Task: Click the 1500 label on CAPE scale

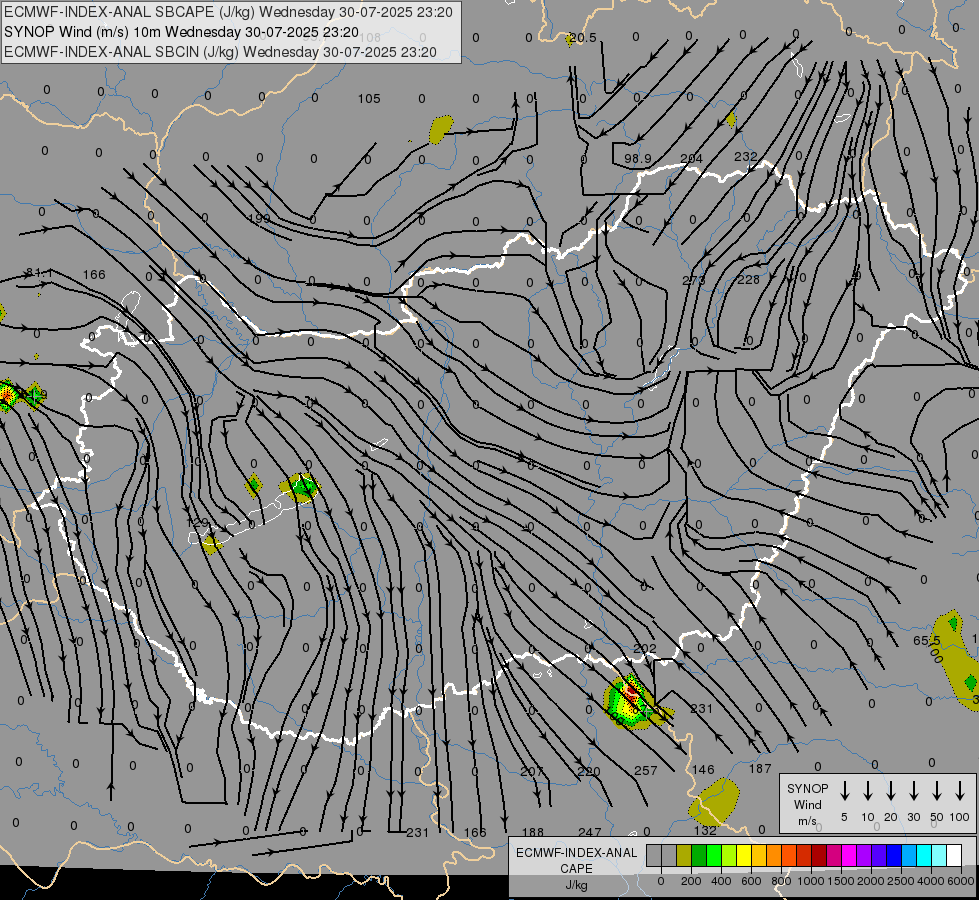Action: coord(841,881)
